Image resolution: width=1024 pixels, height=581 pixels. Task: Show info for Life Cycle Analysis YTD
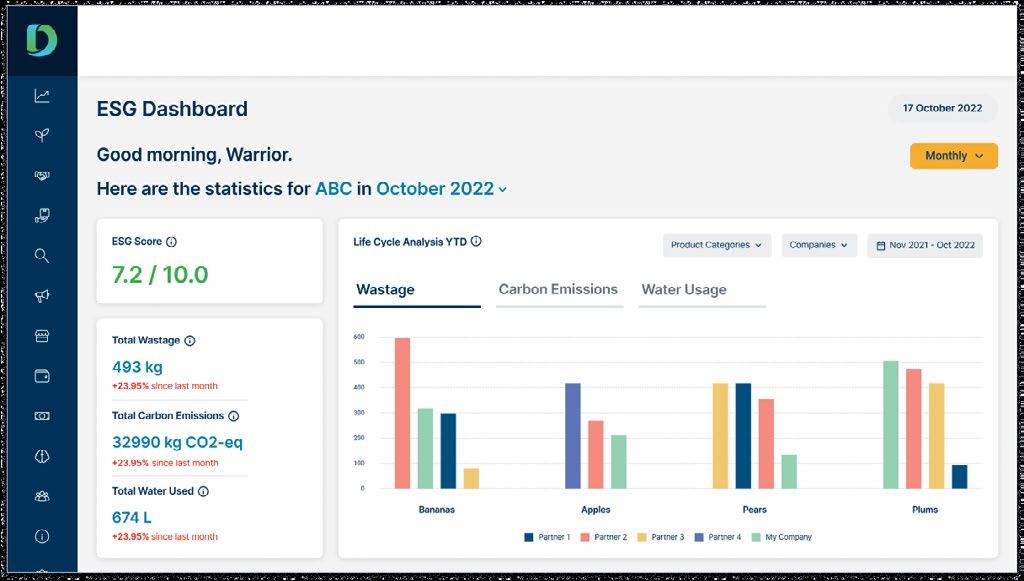[476, 241]
